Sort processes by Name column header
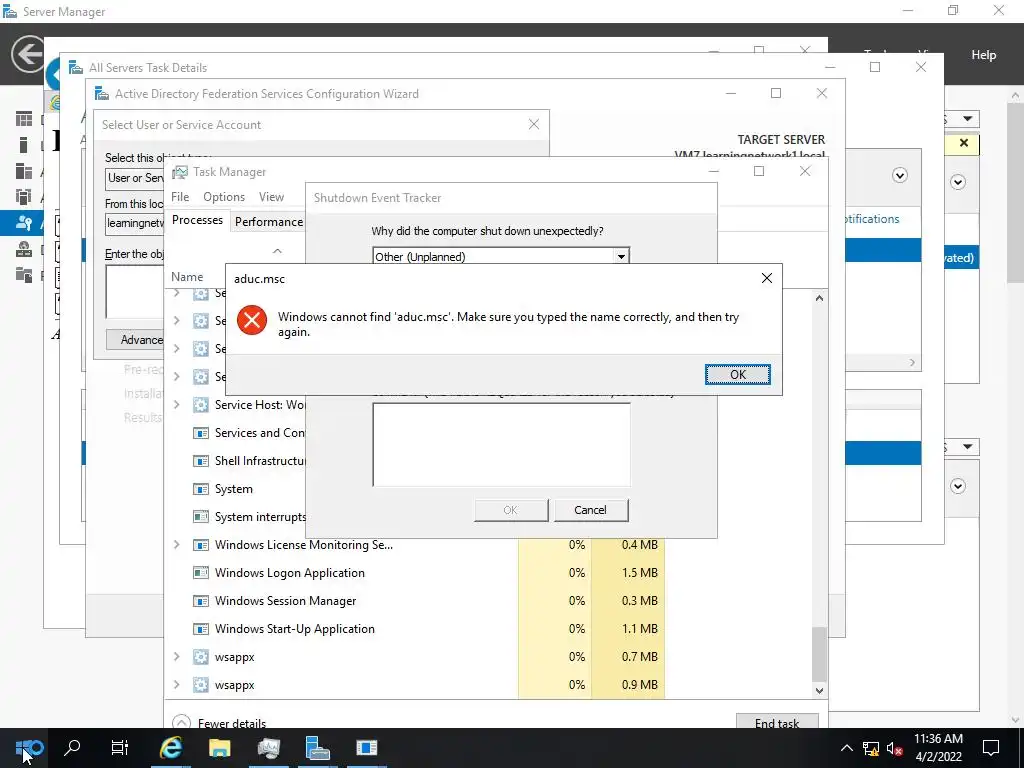The width and height of the screenshot is (1024, 768). (187, 277)
